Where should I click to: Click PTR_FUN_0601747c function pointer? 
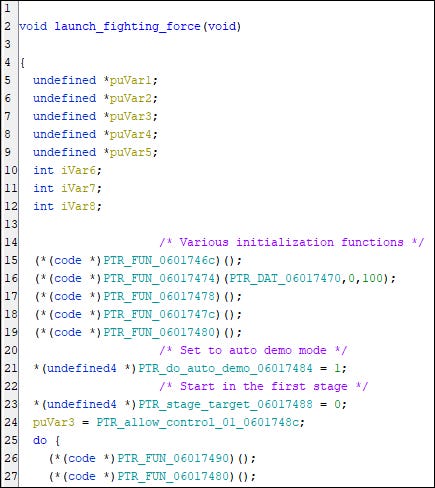point(159,314)
